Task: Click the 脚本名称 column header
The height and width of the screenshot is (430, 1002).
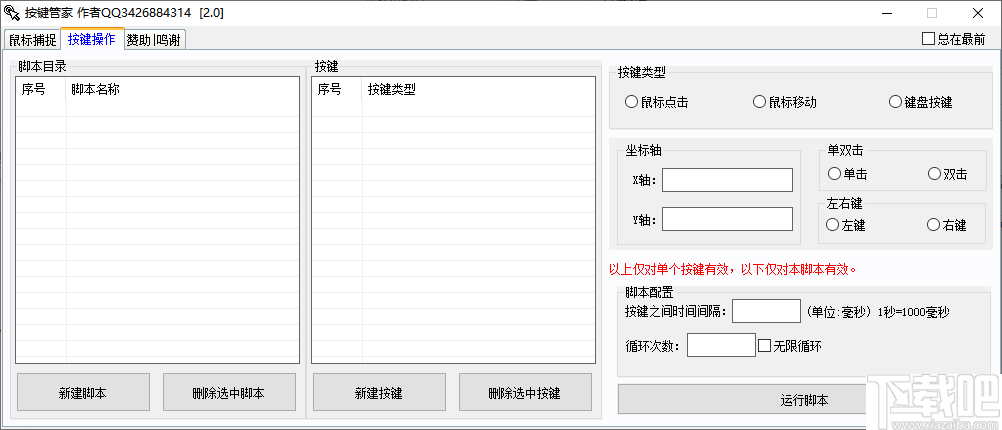Action: tap(182, 89)
